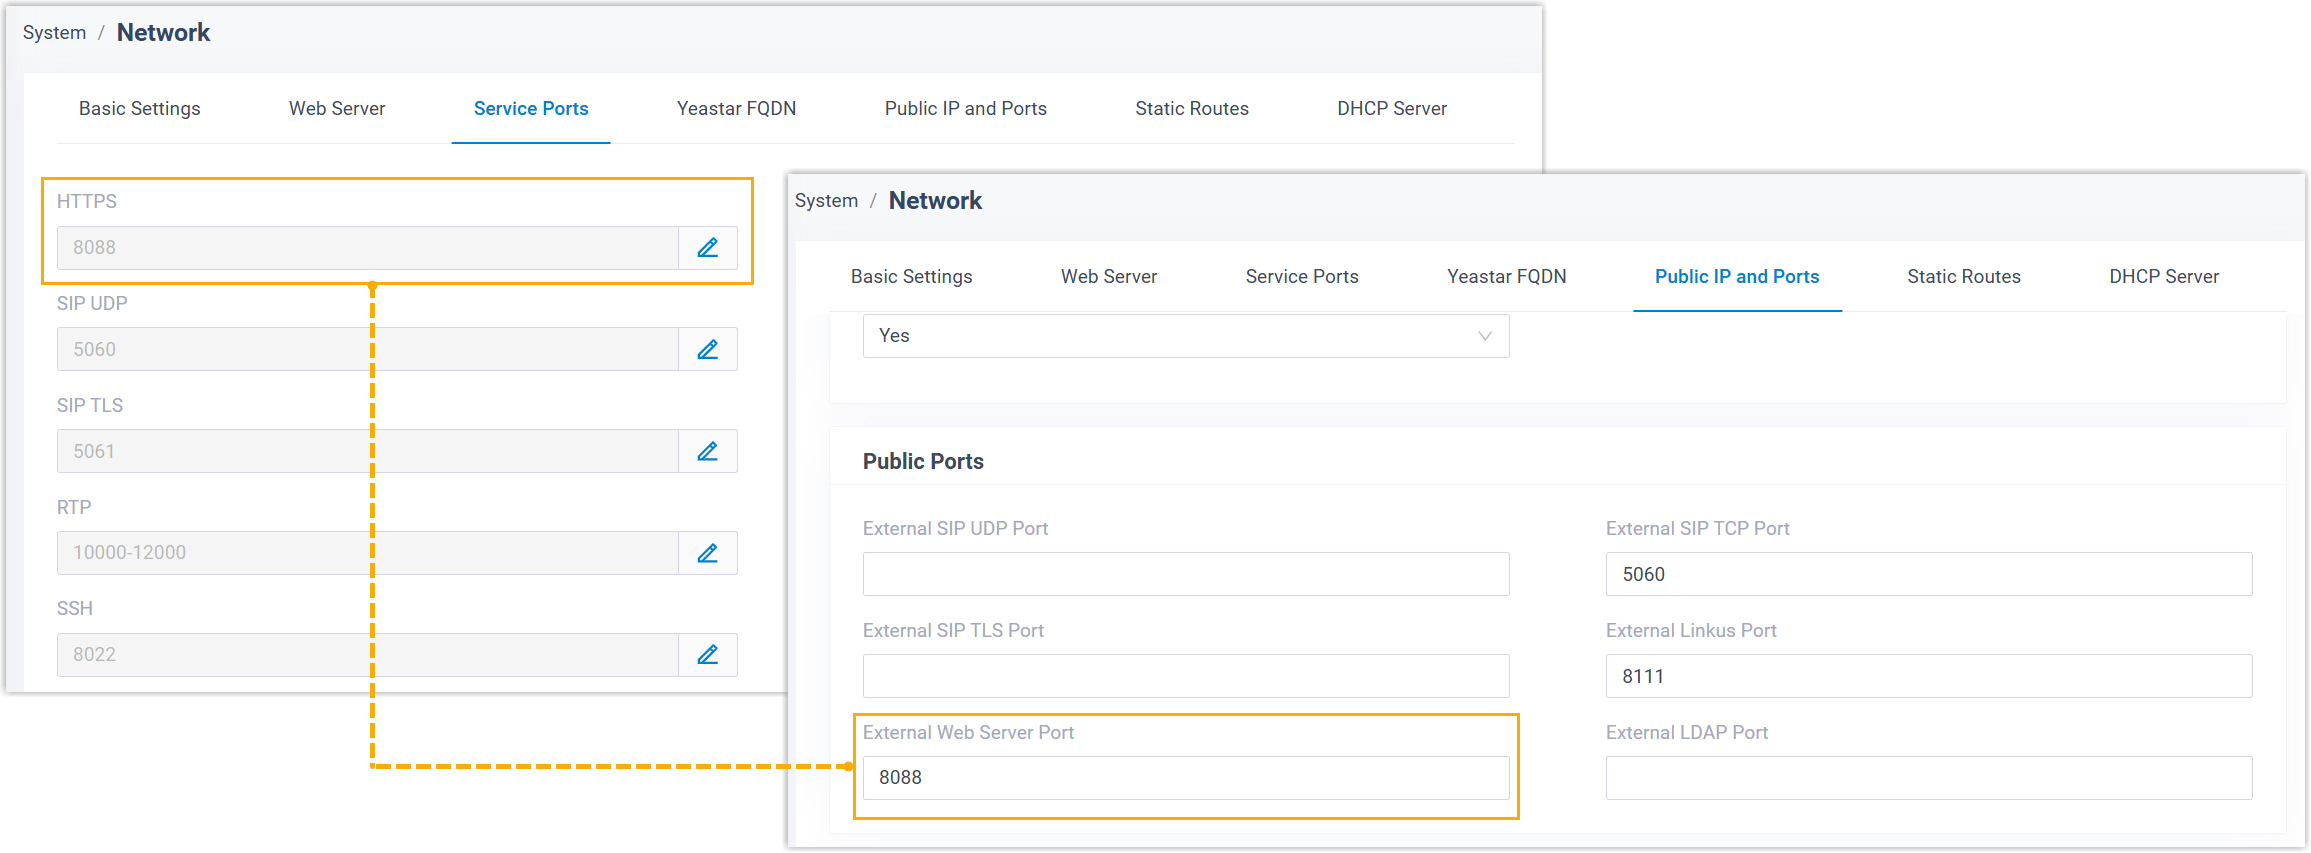Select the External Web Server Port field
Image resolution: width=2311 pixels, height=853 pixels.
pos(1185,778)
